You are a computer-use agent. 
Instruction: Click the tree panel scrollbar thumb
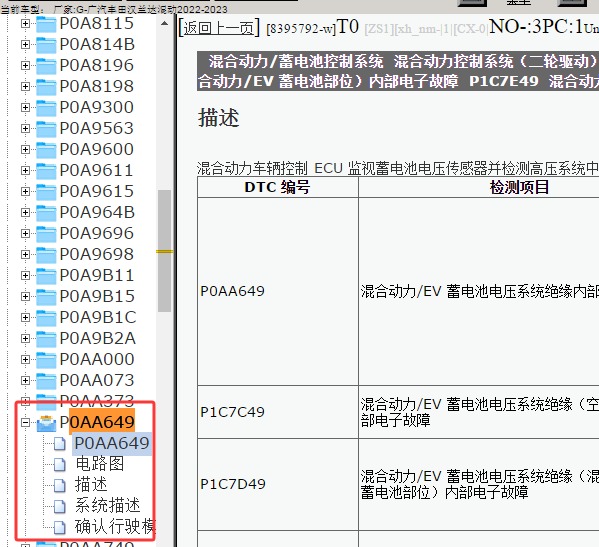165,251
